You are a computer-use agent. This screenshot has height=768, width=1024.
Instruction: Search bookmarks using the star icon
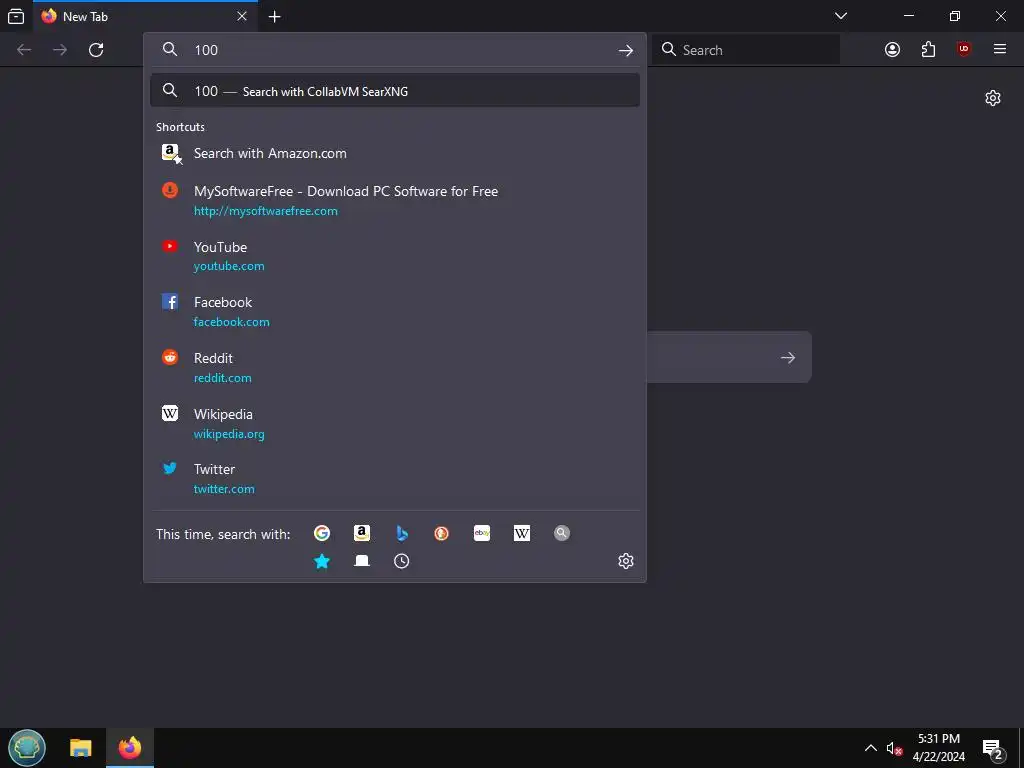pyautogui.click(x=322, y=561)
